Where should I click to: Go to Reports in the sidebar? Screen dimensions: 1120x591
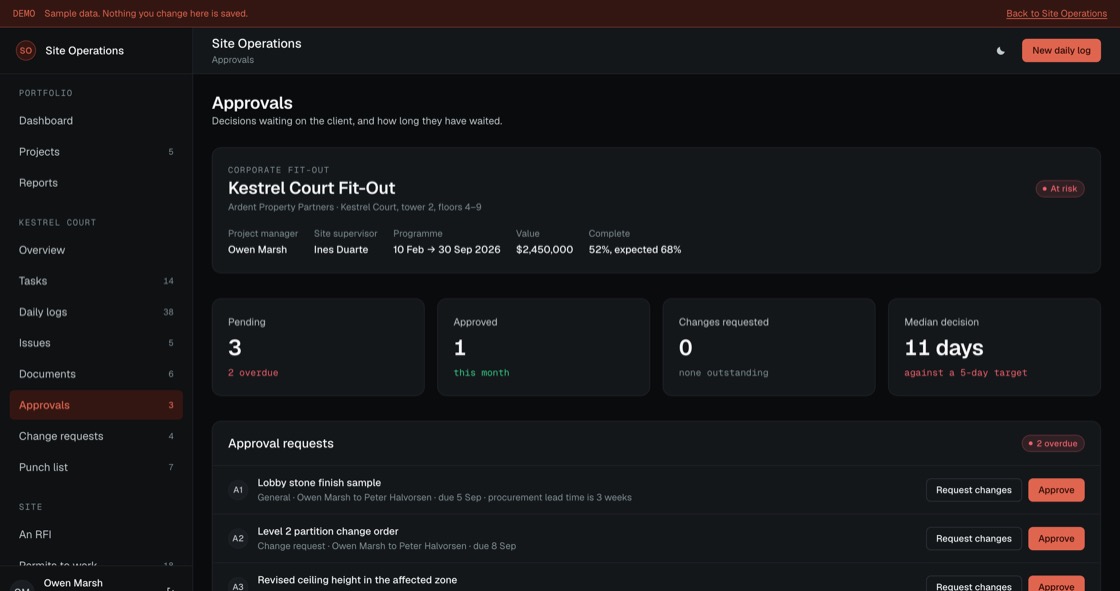coord(96,183)
